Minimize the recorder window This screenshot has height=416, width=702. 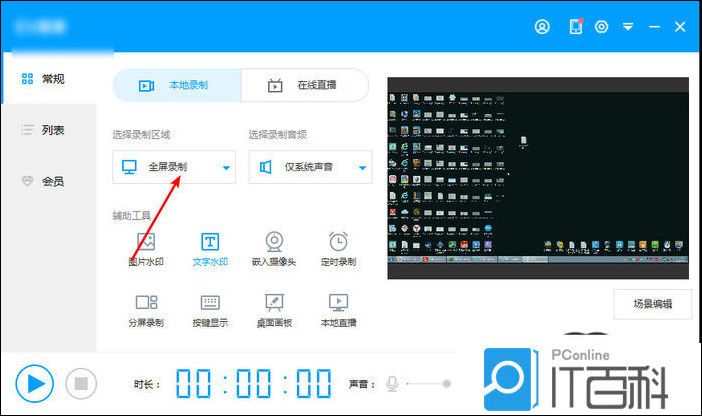point(654,27)
